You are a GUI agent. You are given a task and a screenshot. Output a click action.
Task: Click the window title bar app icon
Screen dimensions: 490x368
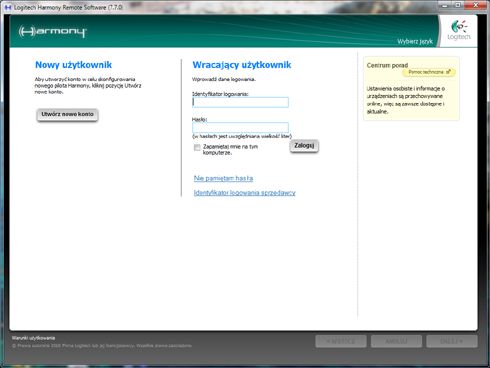[8, 7]
